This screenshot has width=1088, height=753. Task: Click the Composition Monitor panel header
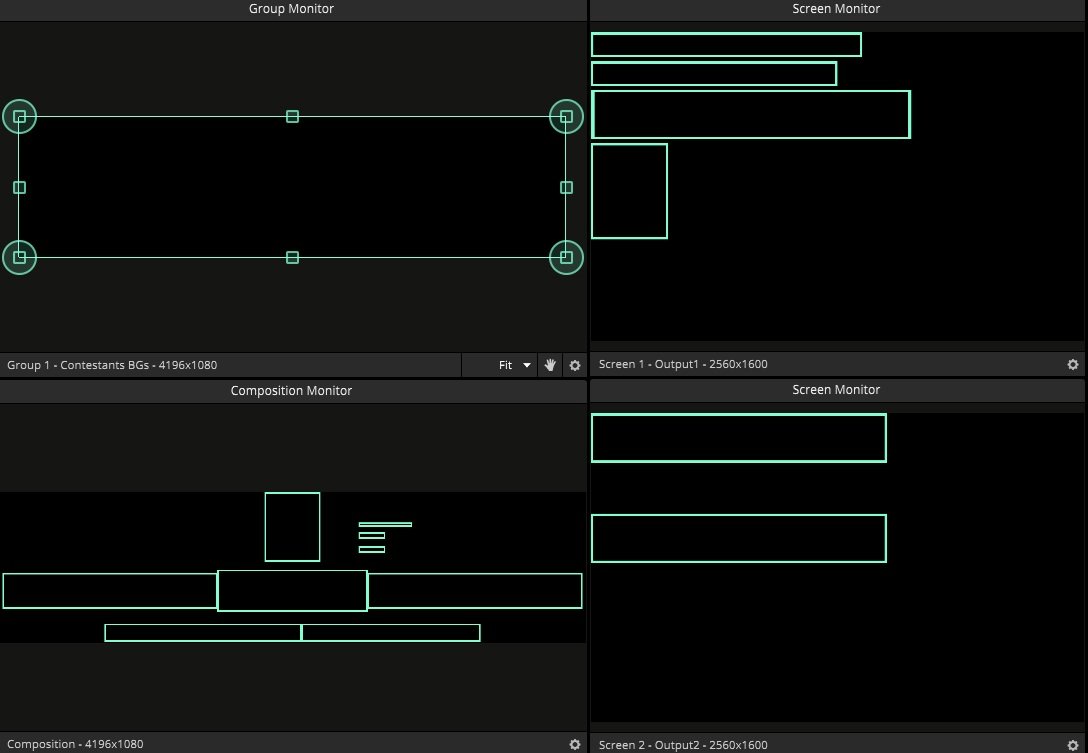291,391
